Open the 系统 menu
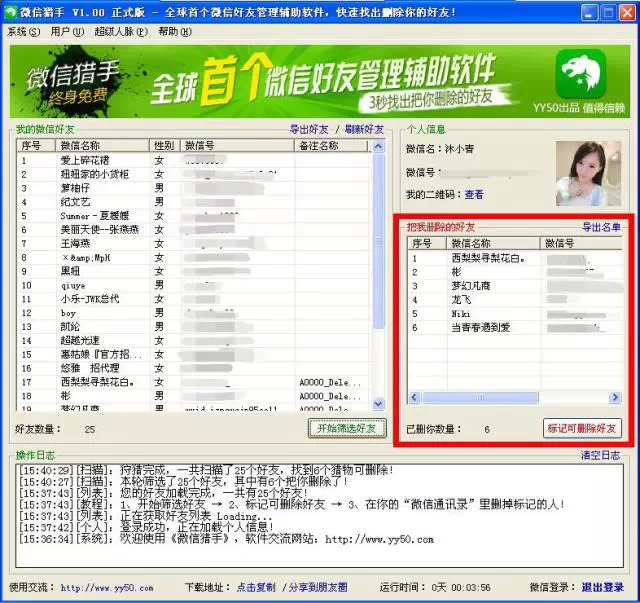Viewport: 640px width, 603px height. [x=23, y=32]
